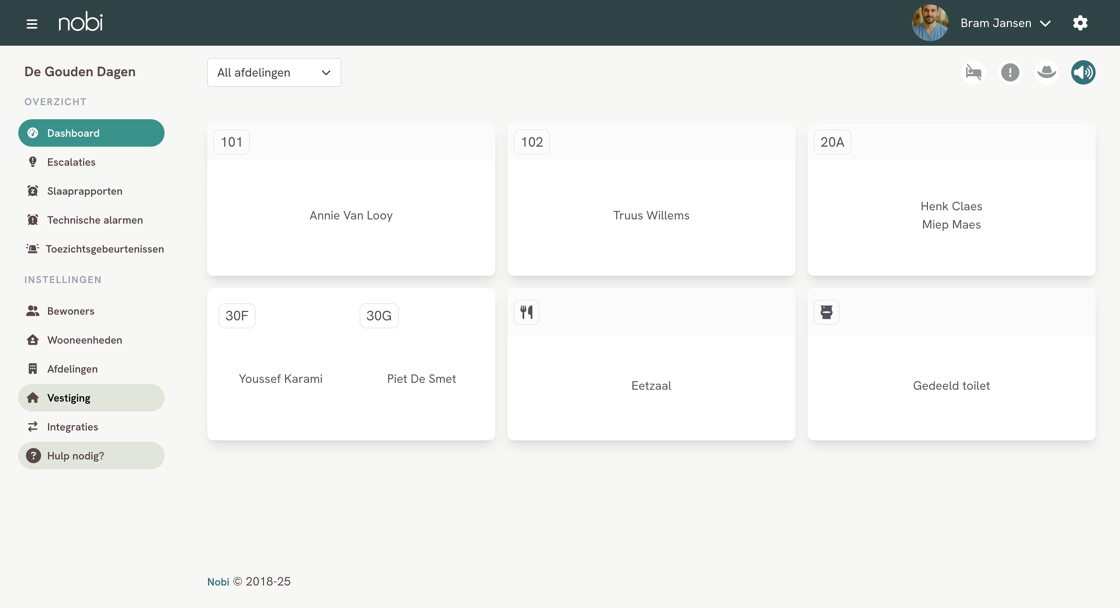Viewport: 1120px width, 608px height.
Task: Click the hat icon in toolbar
Action: coord(1046,72)
